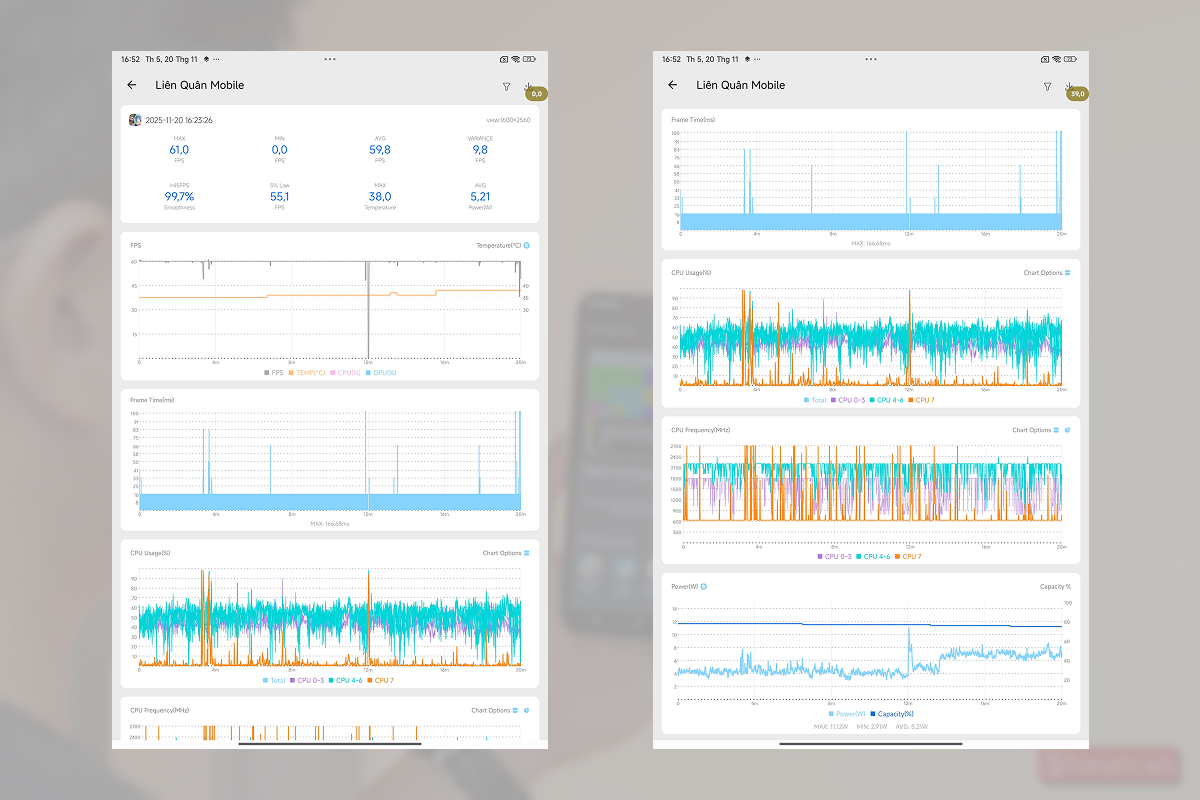Open Chart Options in right CPU Usage card
Screen dimensions: 1200x800
(1047, 273)
